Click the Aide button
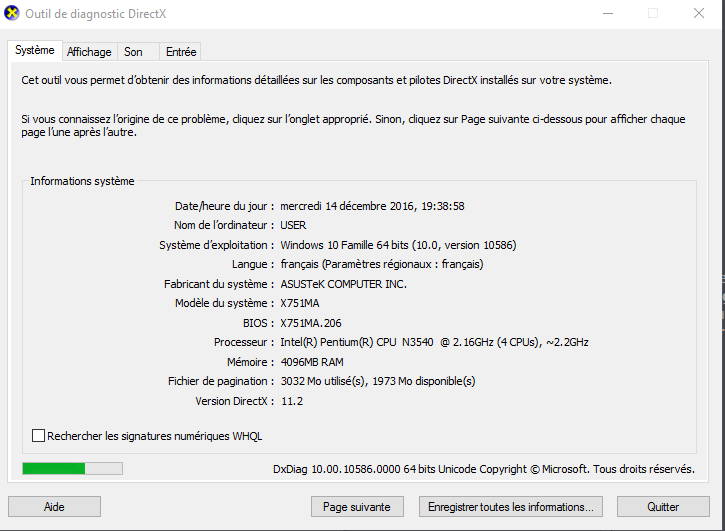Screen dimensions: 725x531 click(54, 507)
